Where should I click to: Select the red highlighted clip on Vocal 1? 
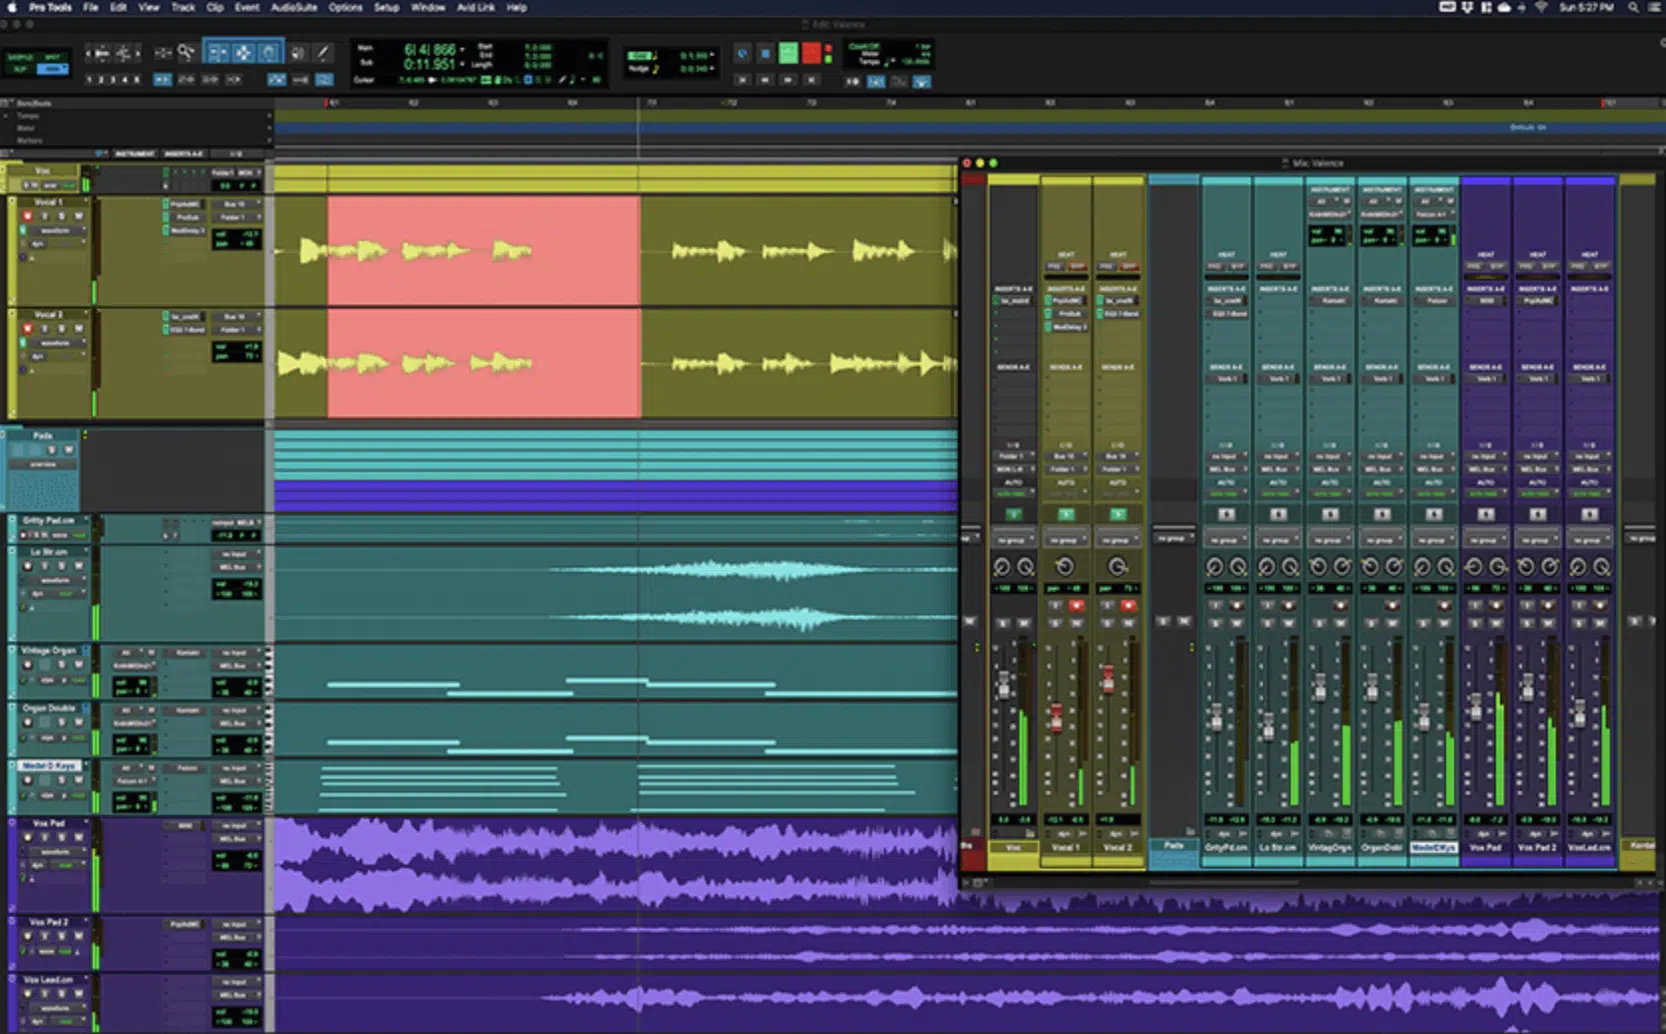pos(484,250)
